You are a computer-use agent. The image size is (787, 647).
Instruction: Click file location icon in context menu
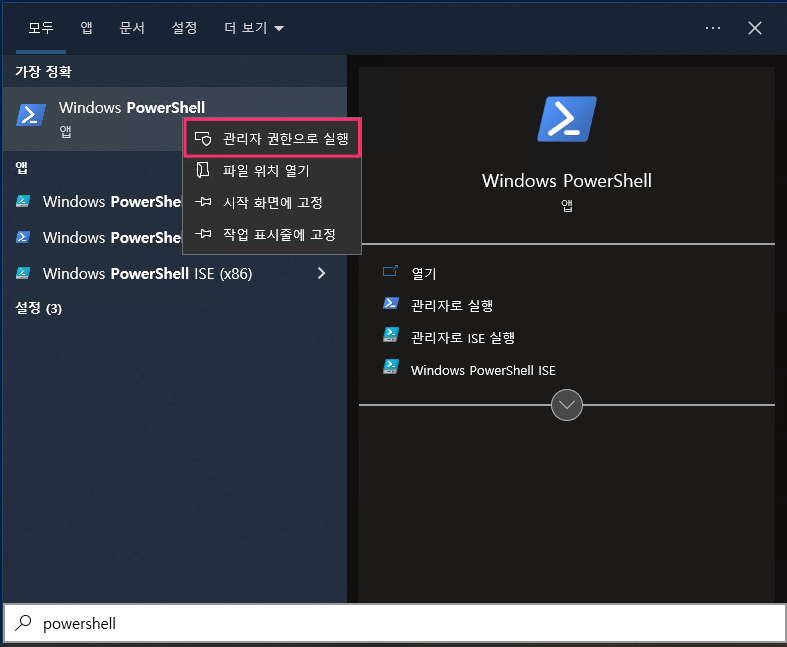click(203, 170)
